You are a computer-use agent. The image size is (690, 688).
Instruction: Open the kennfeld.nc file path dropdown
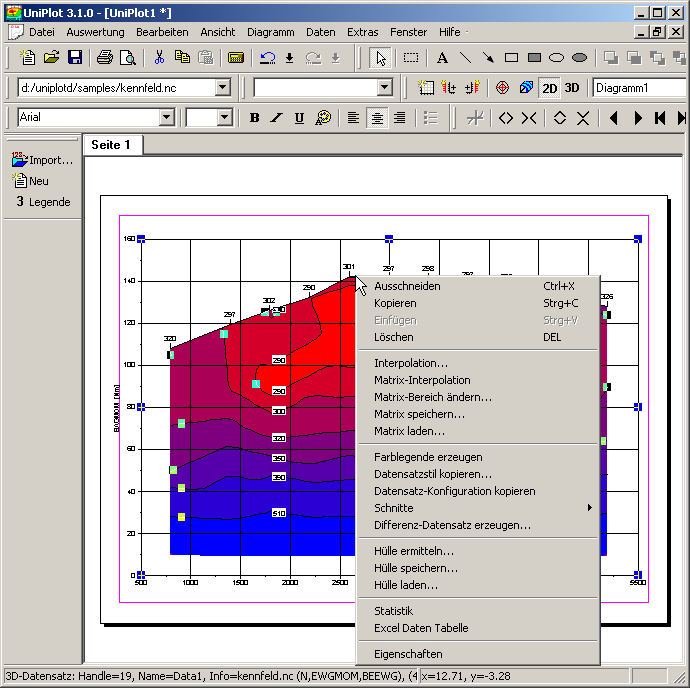pos(222,88)
